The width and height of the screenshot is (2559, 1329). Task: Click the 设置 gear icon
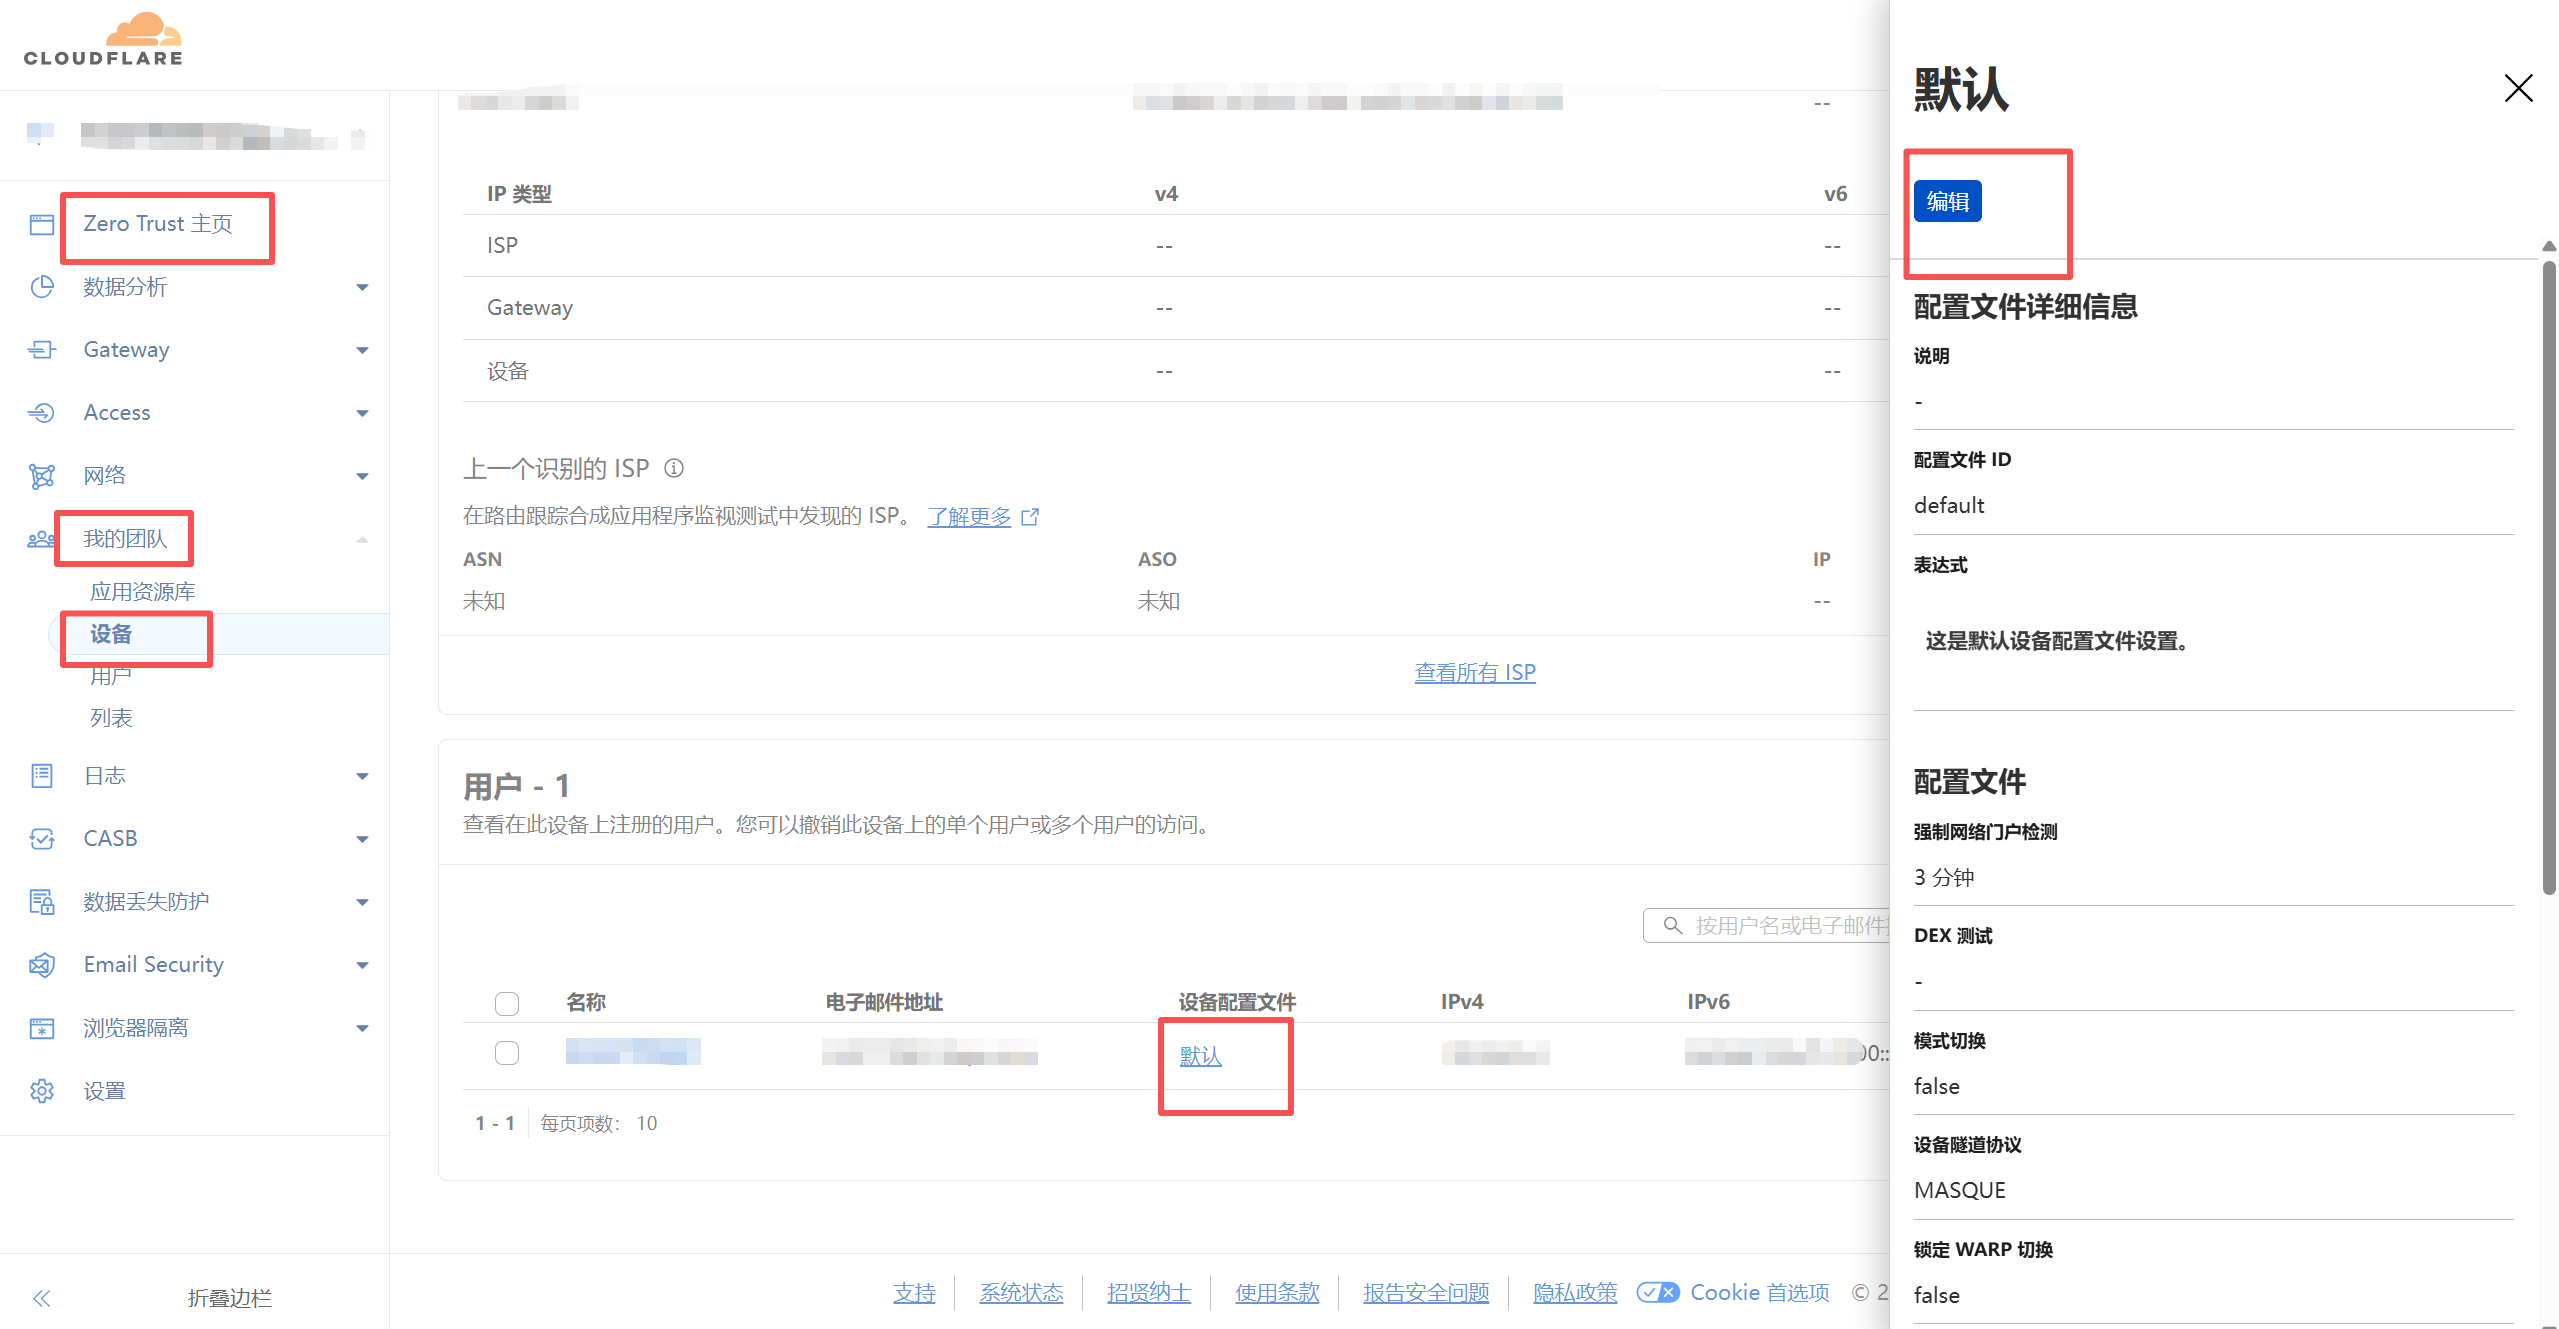42,1091
